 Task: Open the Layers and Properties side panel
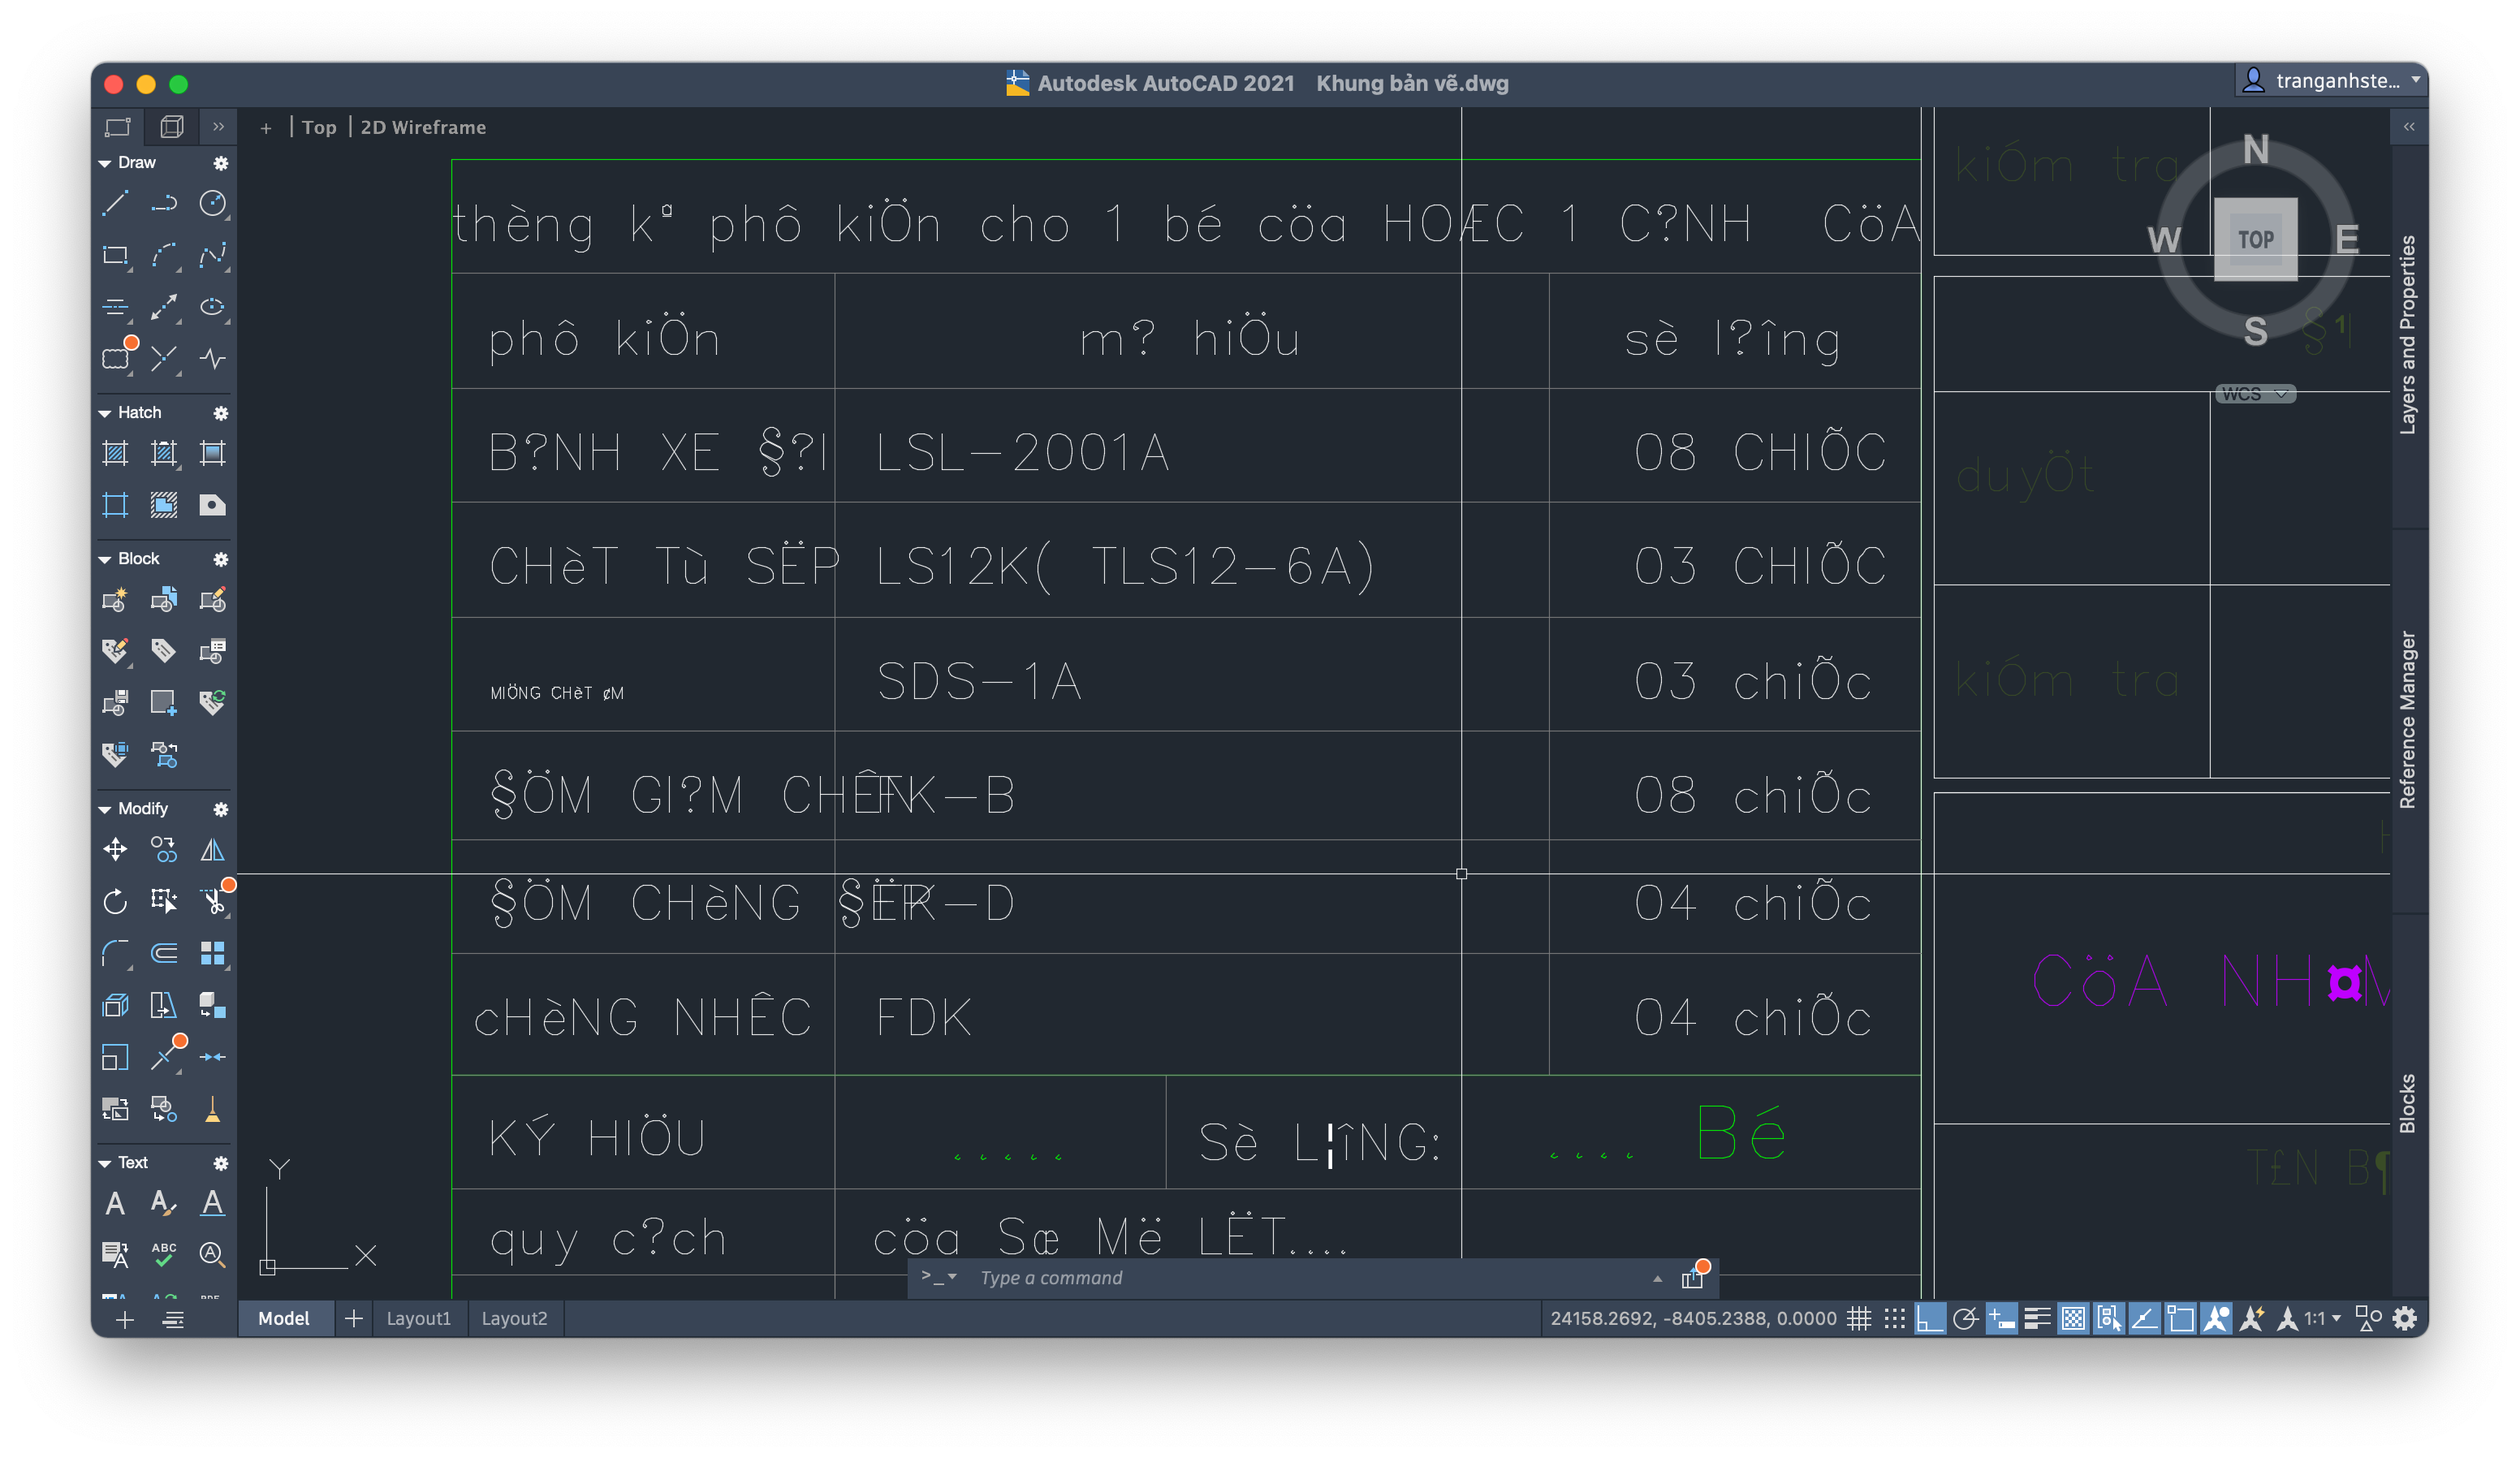pos(2407,335)
